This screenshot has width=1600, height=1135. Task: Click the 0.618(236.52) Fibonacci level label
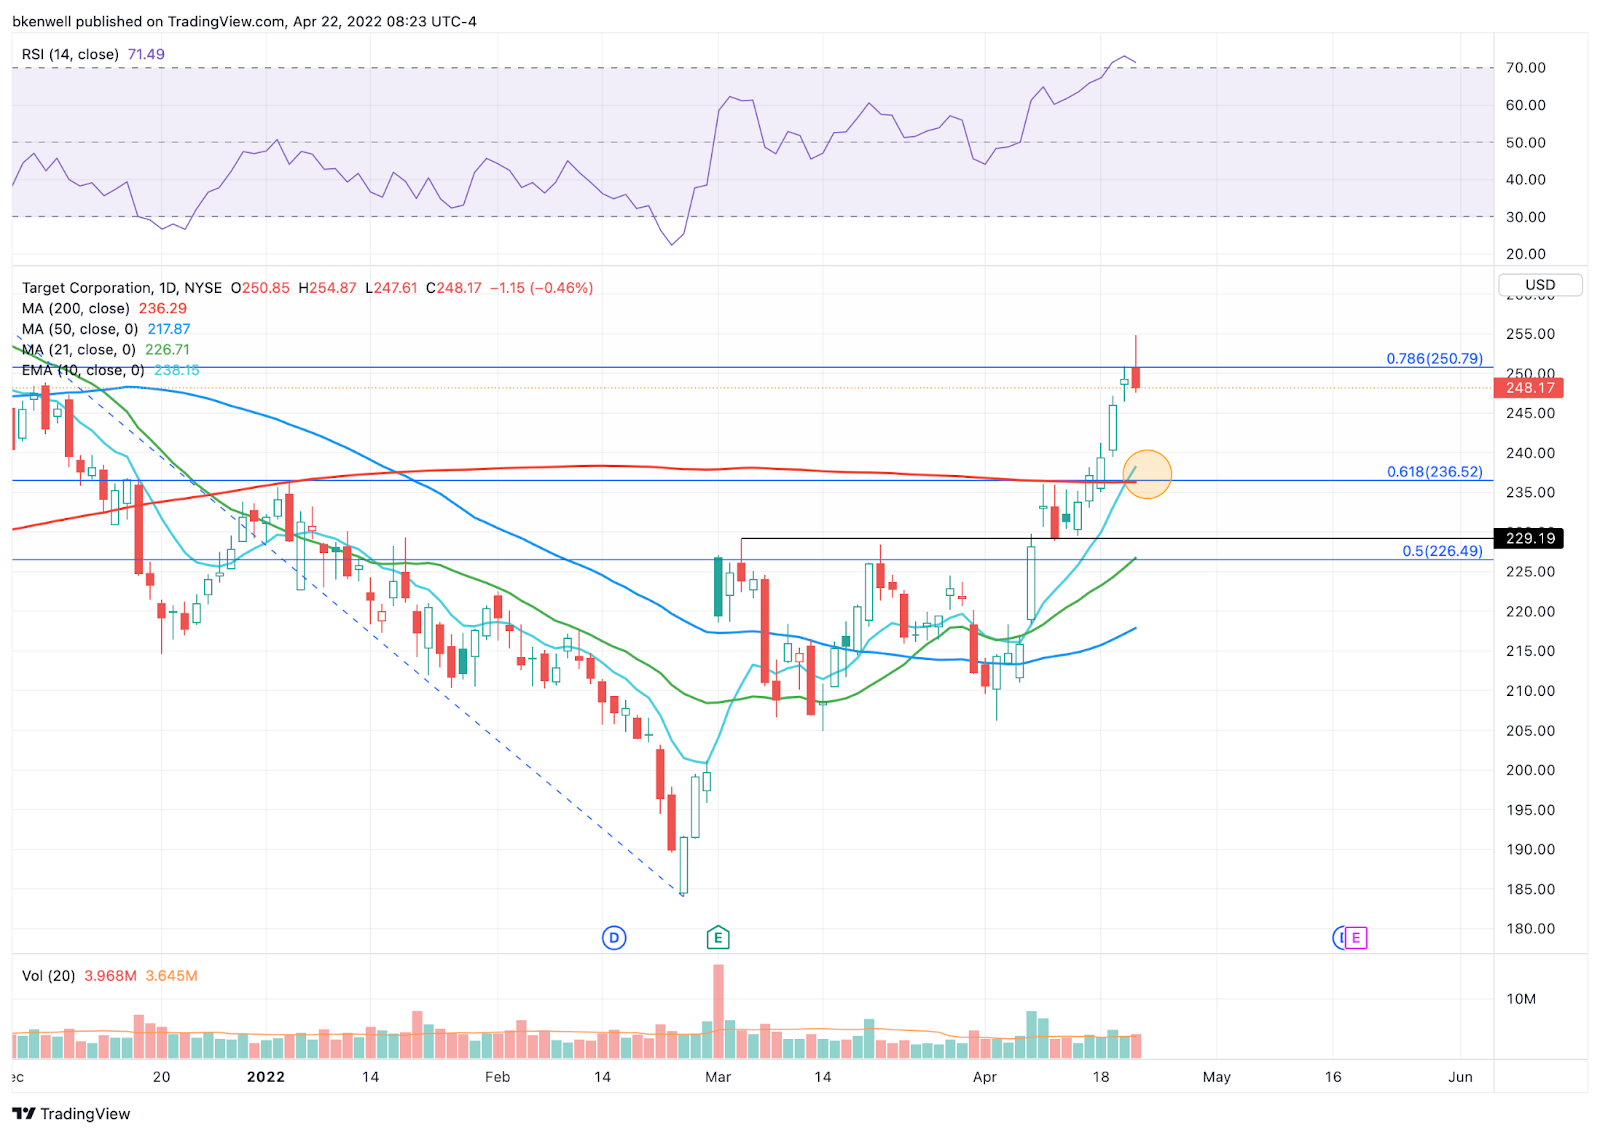[x=1434, y=472]
